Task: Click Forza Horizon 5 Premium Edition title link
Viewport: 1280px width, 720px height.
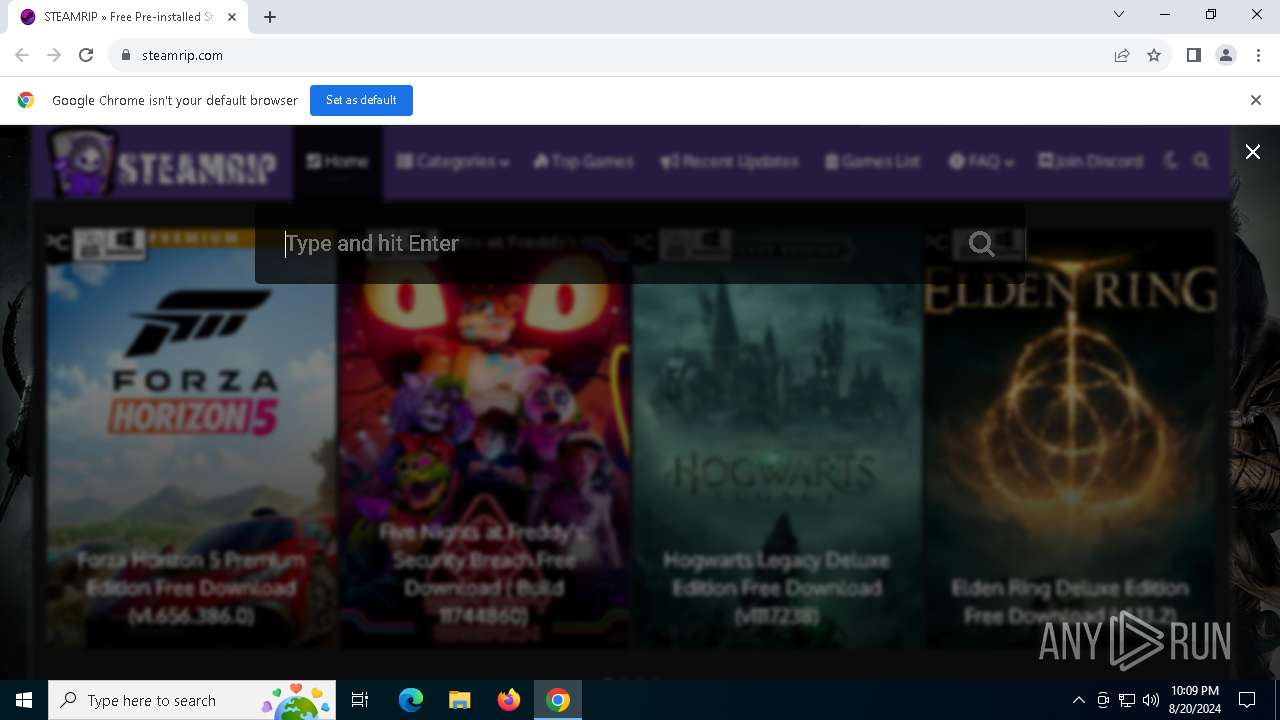Action: click(x=191, y=587)
